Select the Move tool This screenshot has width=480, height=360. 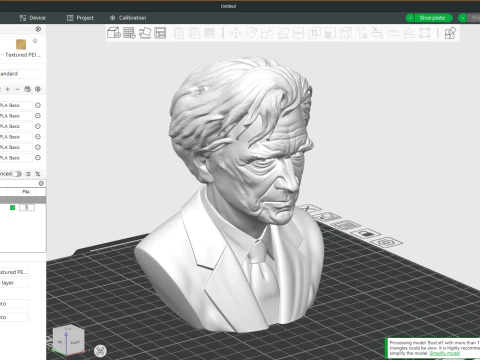236,33
